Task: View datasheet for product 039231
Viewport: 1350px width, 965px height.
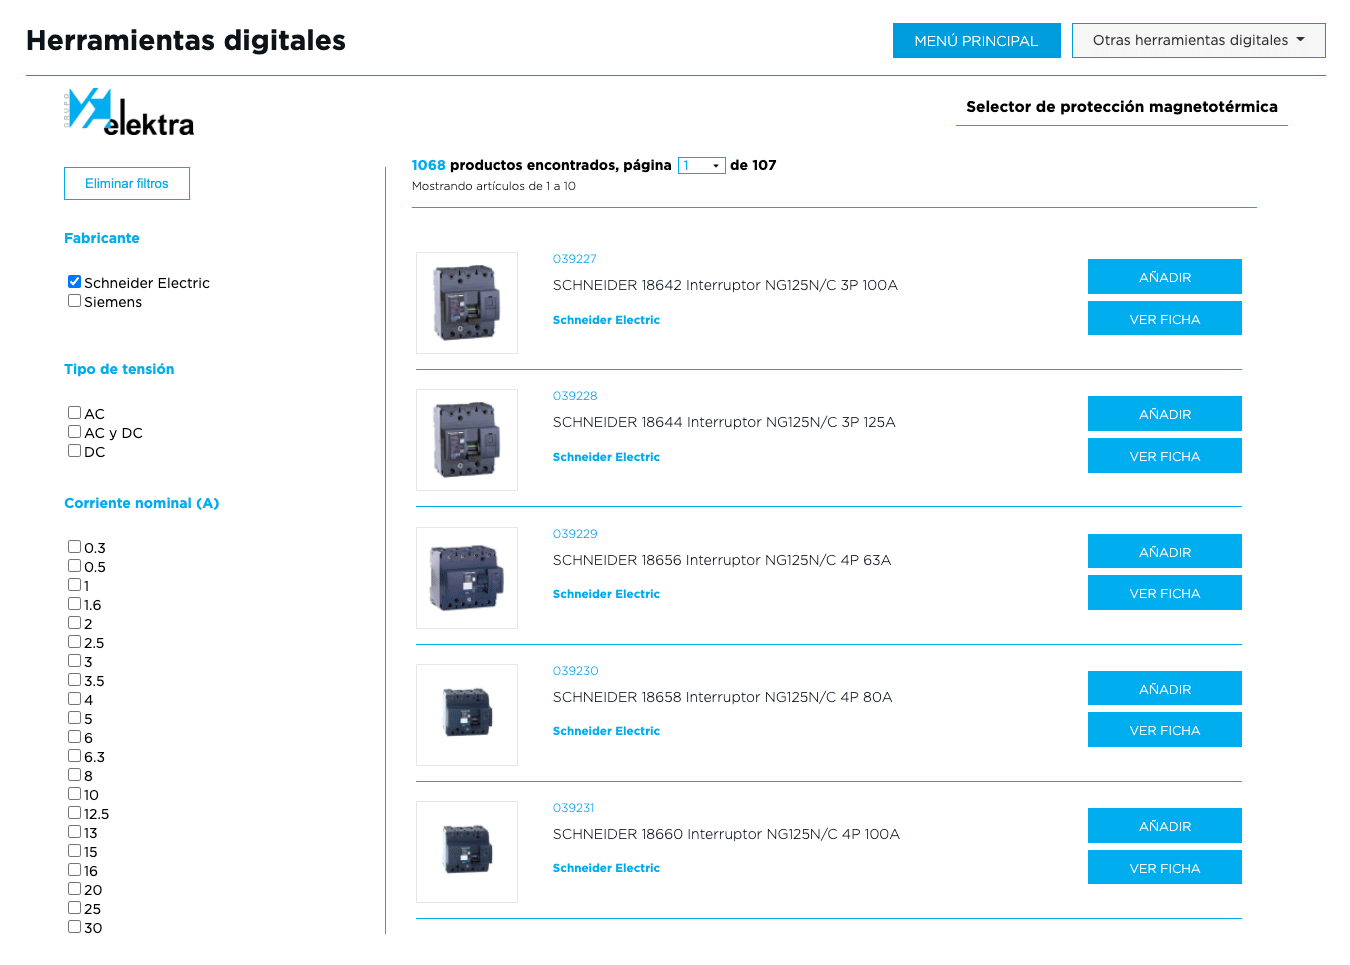Action: (x=1165, y=868)
